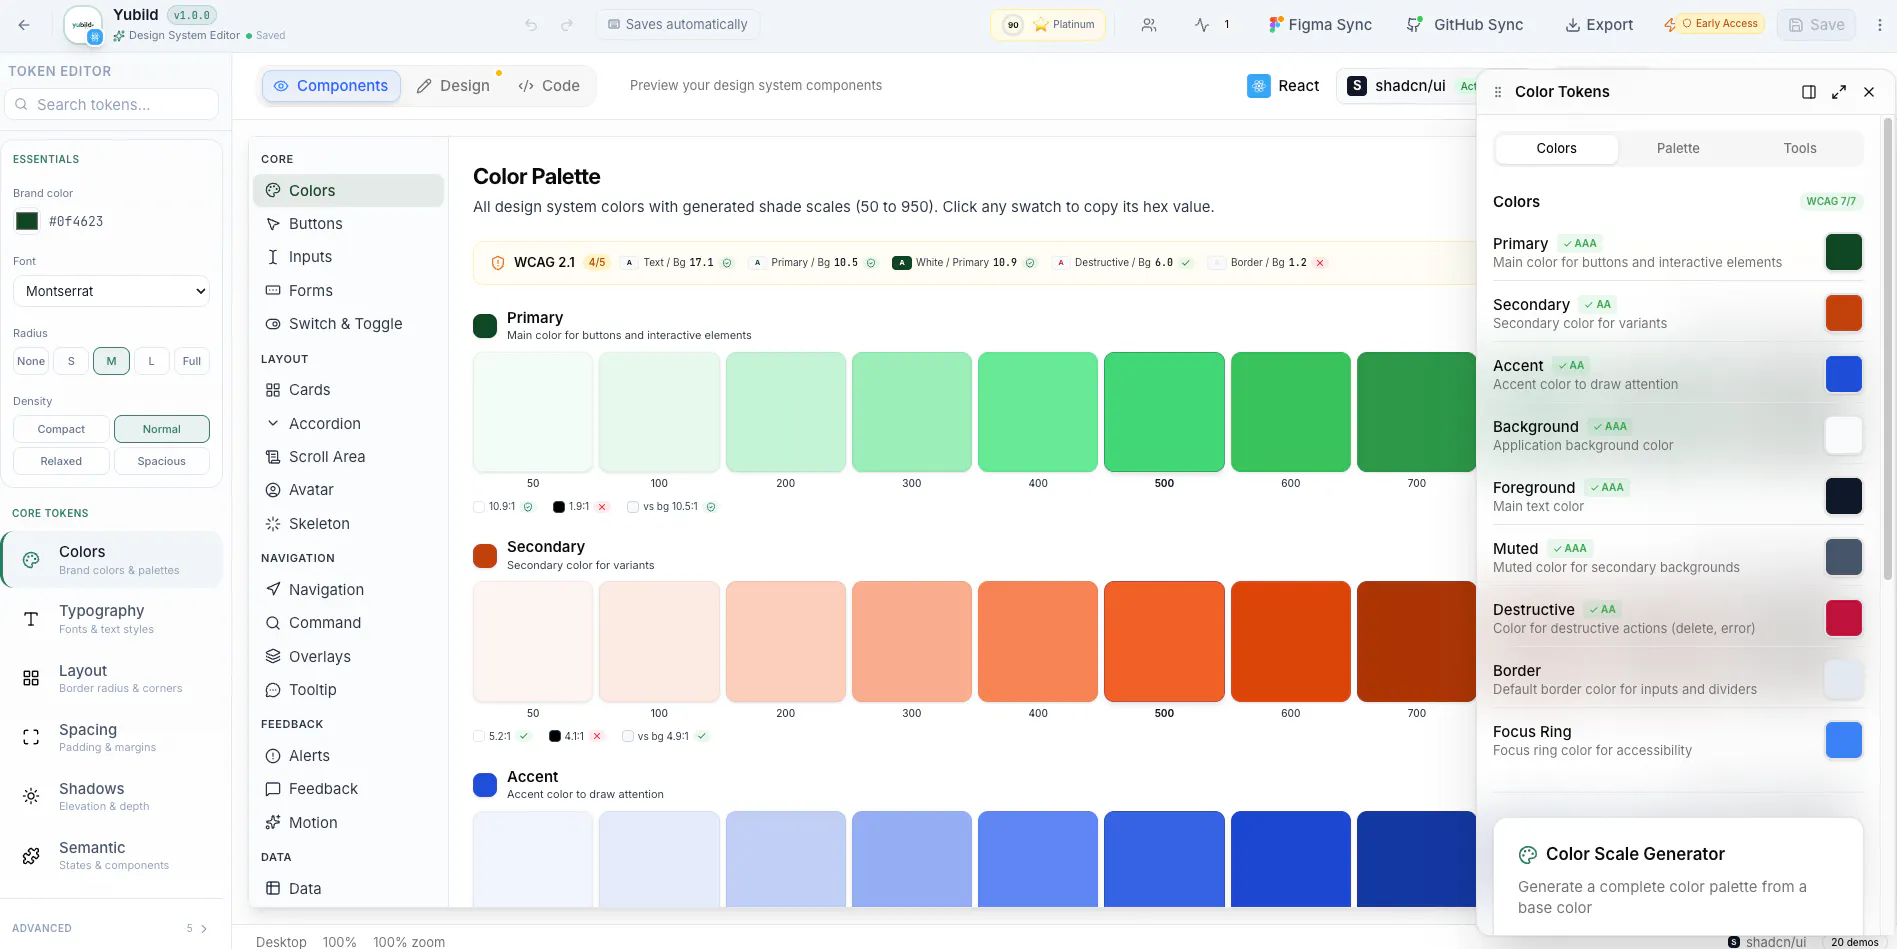
Task: Copy the Primary 500 shade swatch
Action: [x=1164, y=412]
